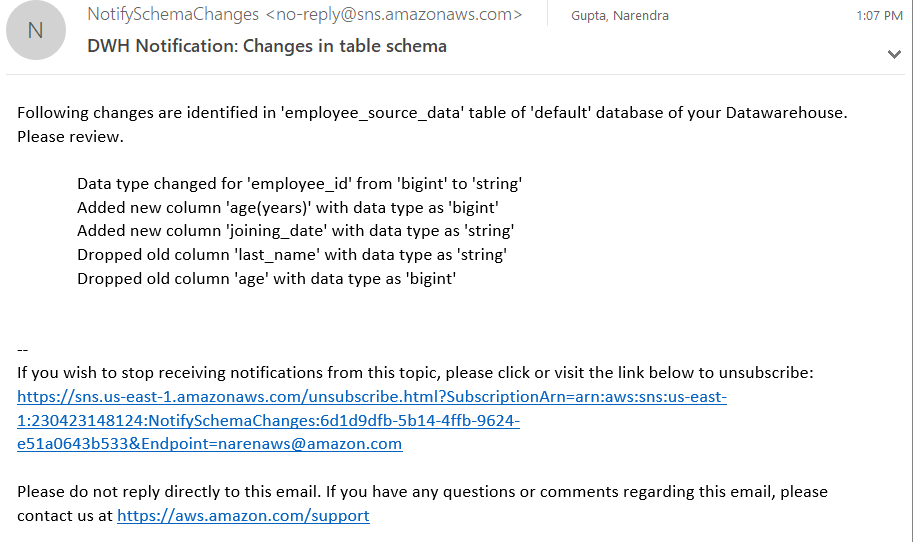
Task: Click the NotifySchemaChanges sender name
Action: [x=172, y=15]
